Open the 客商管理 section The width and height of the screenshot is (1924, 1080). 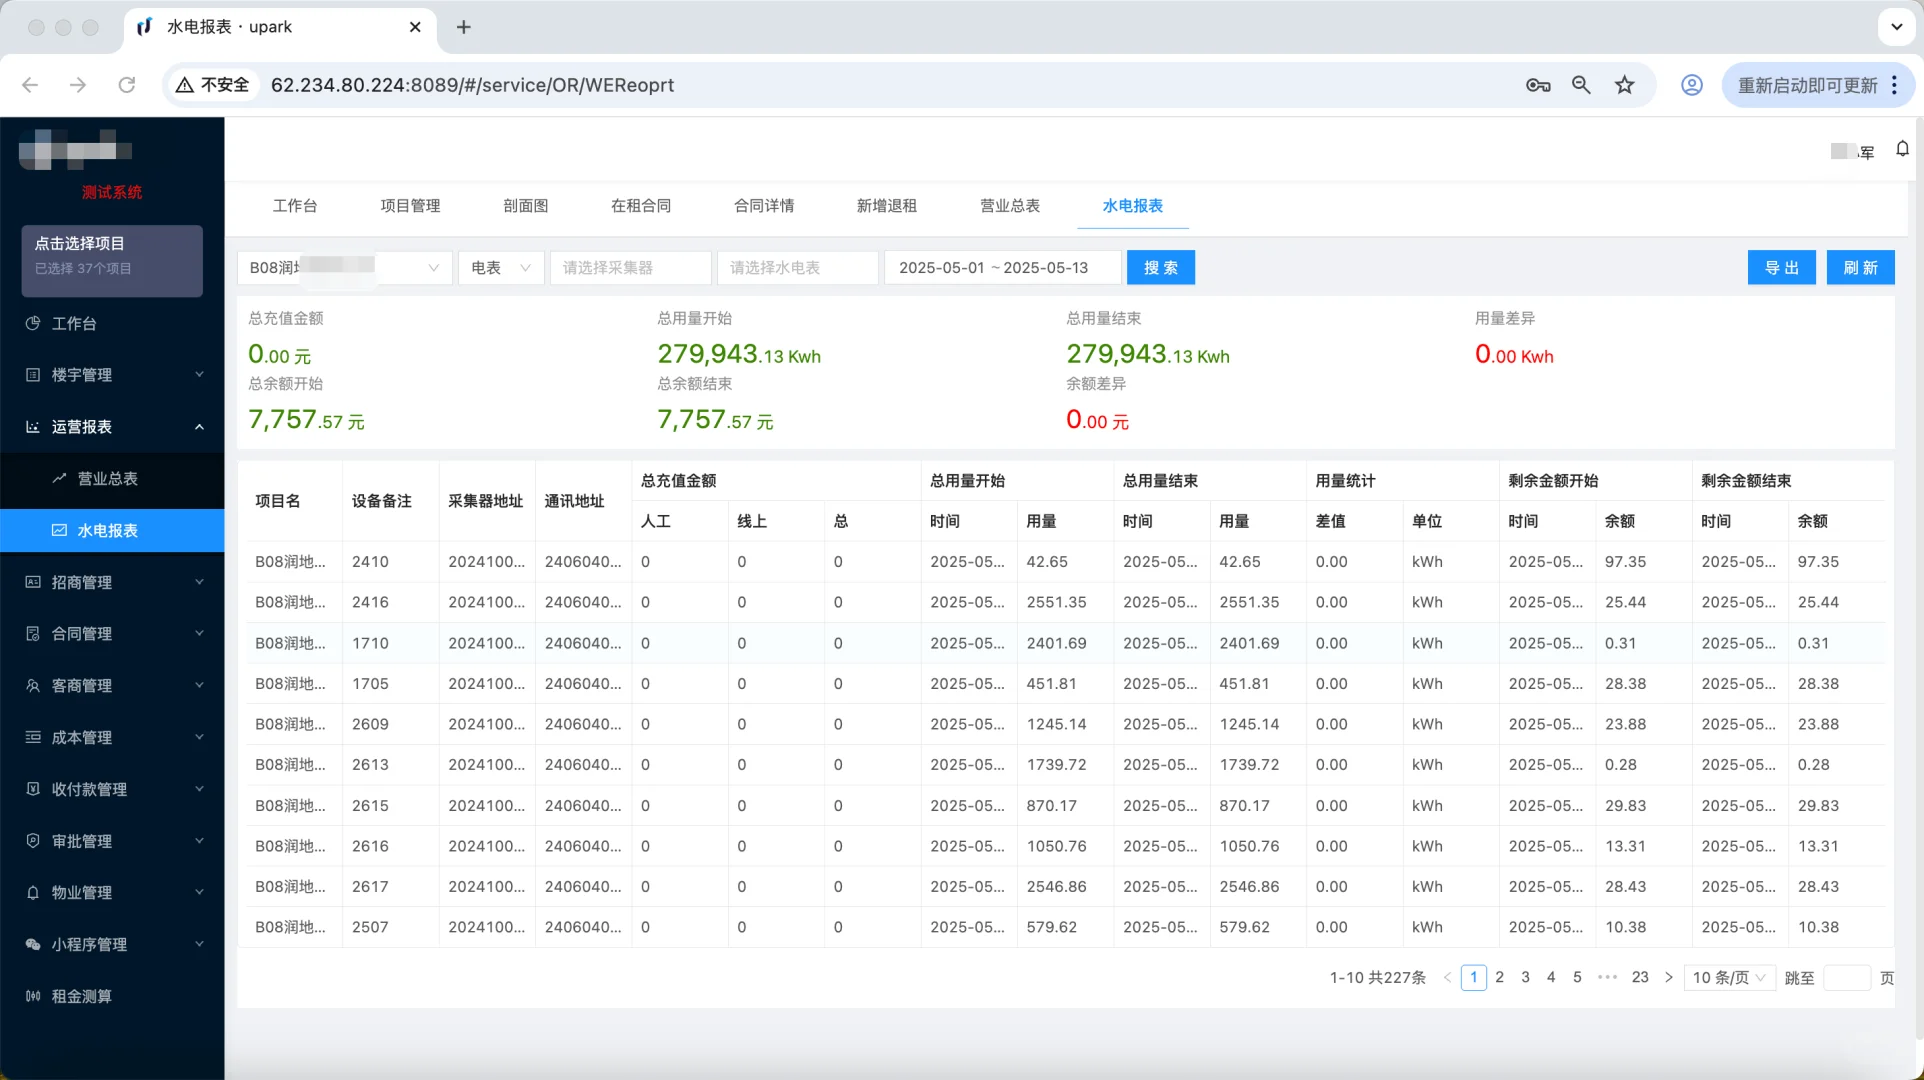pyautogui.click(x=80, y=685)
